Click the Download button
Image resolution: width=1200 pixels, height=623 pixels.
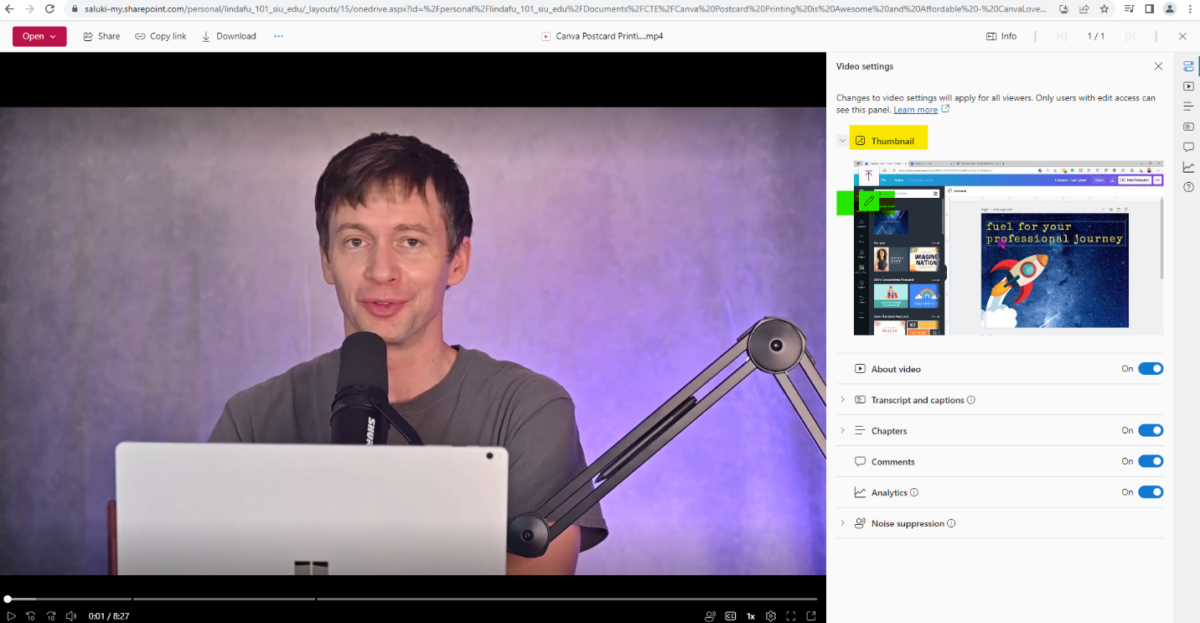pos(228,35)
